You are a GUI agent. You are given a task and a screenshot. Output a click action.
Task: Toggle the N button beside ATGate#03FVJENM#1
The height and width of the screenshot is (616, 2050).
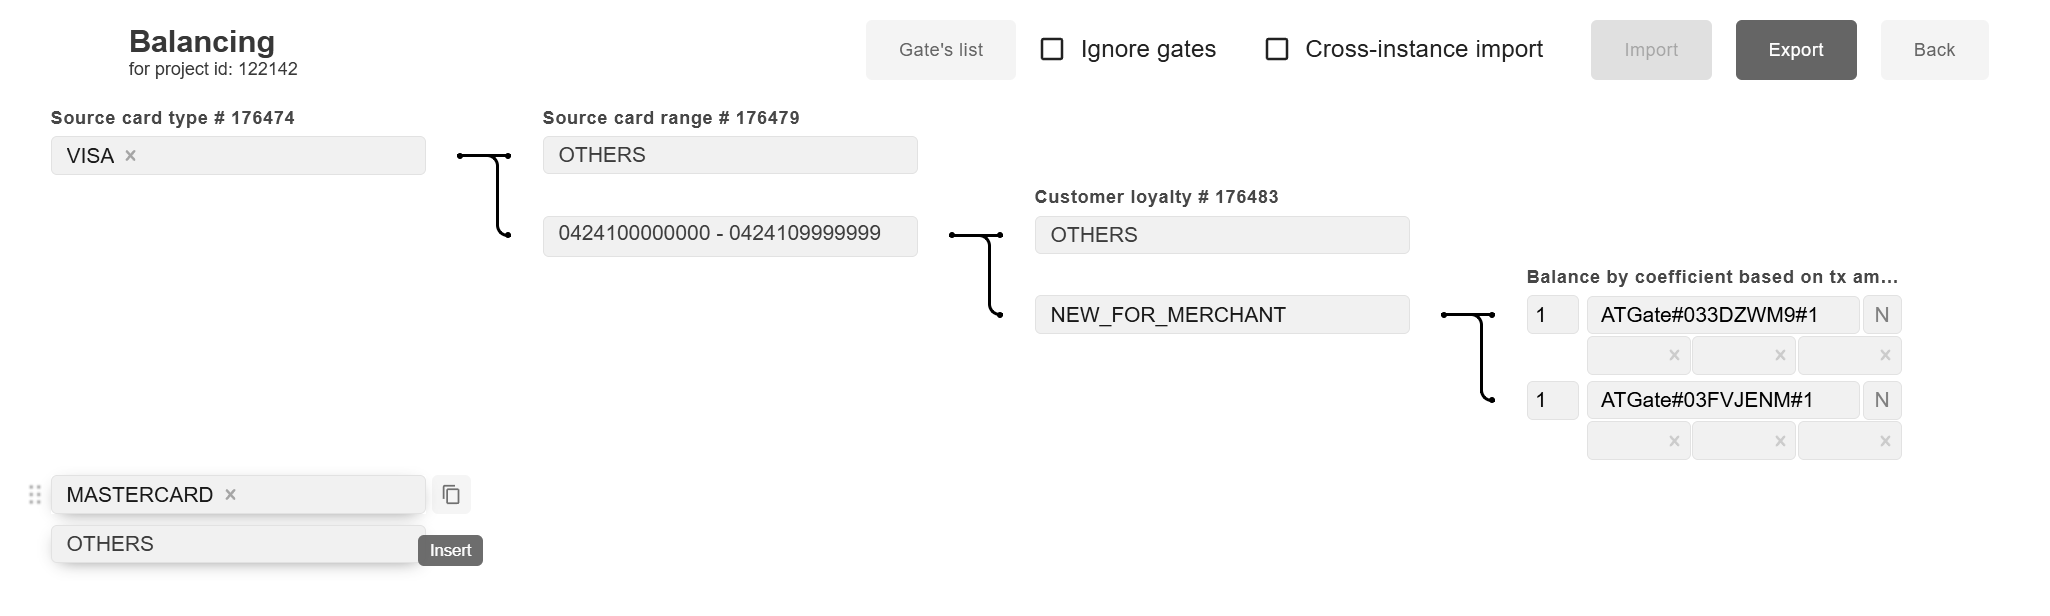[x=1881, y=400]
